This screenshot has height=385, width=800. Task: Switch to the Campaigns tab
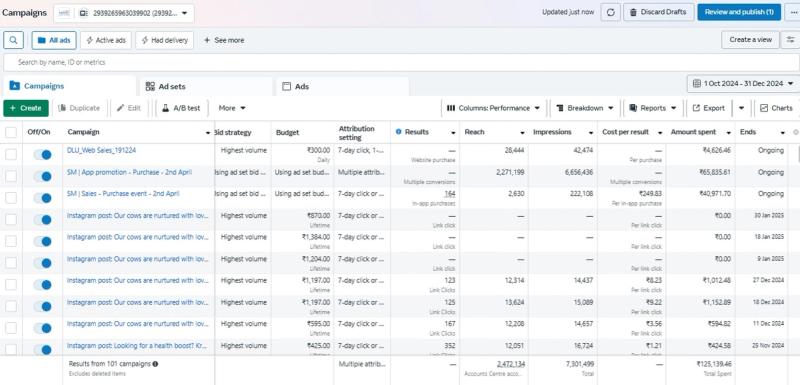click(x=69, y=86)
